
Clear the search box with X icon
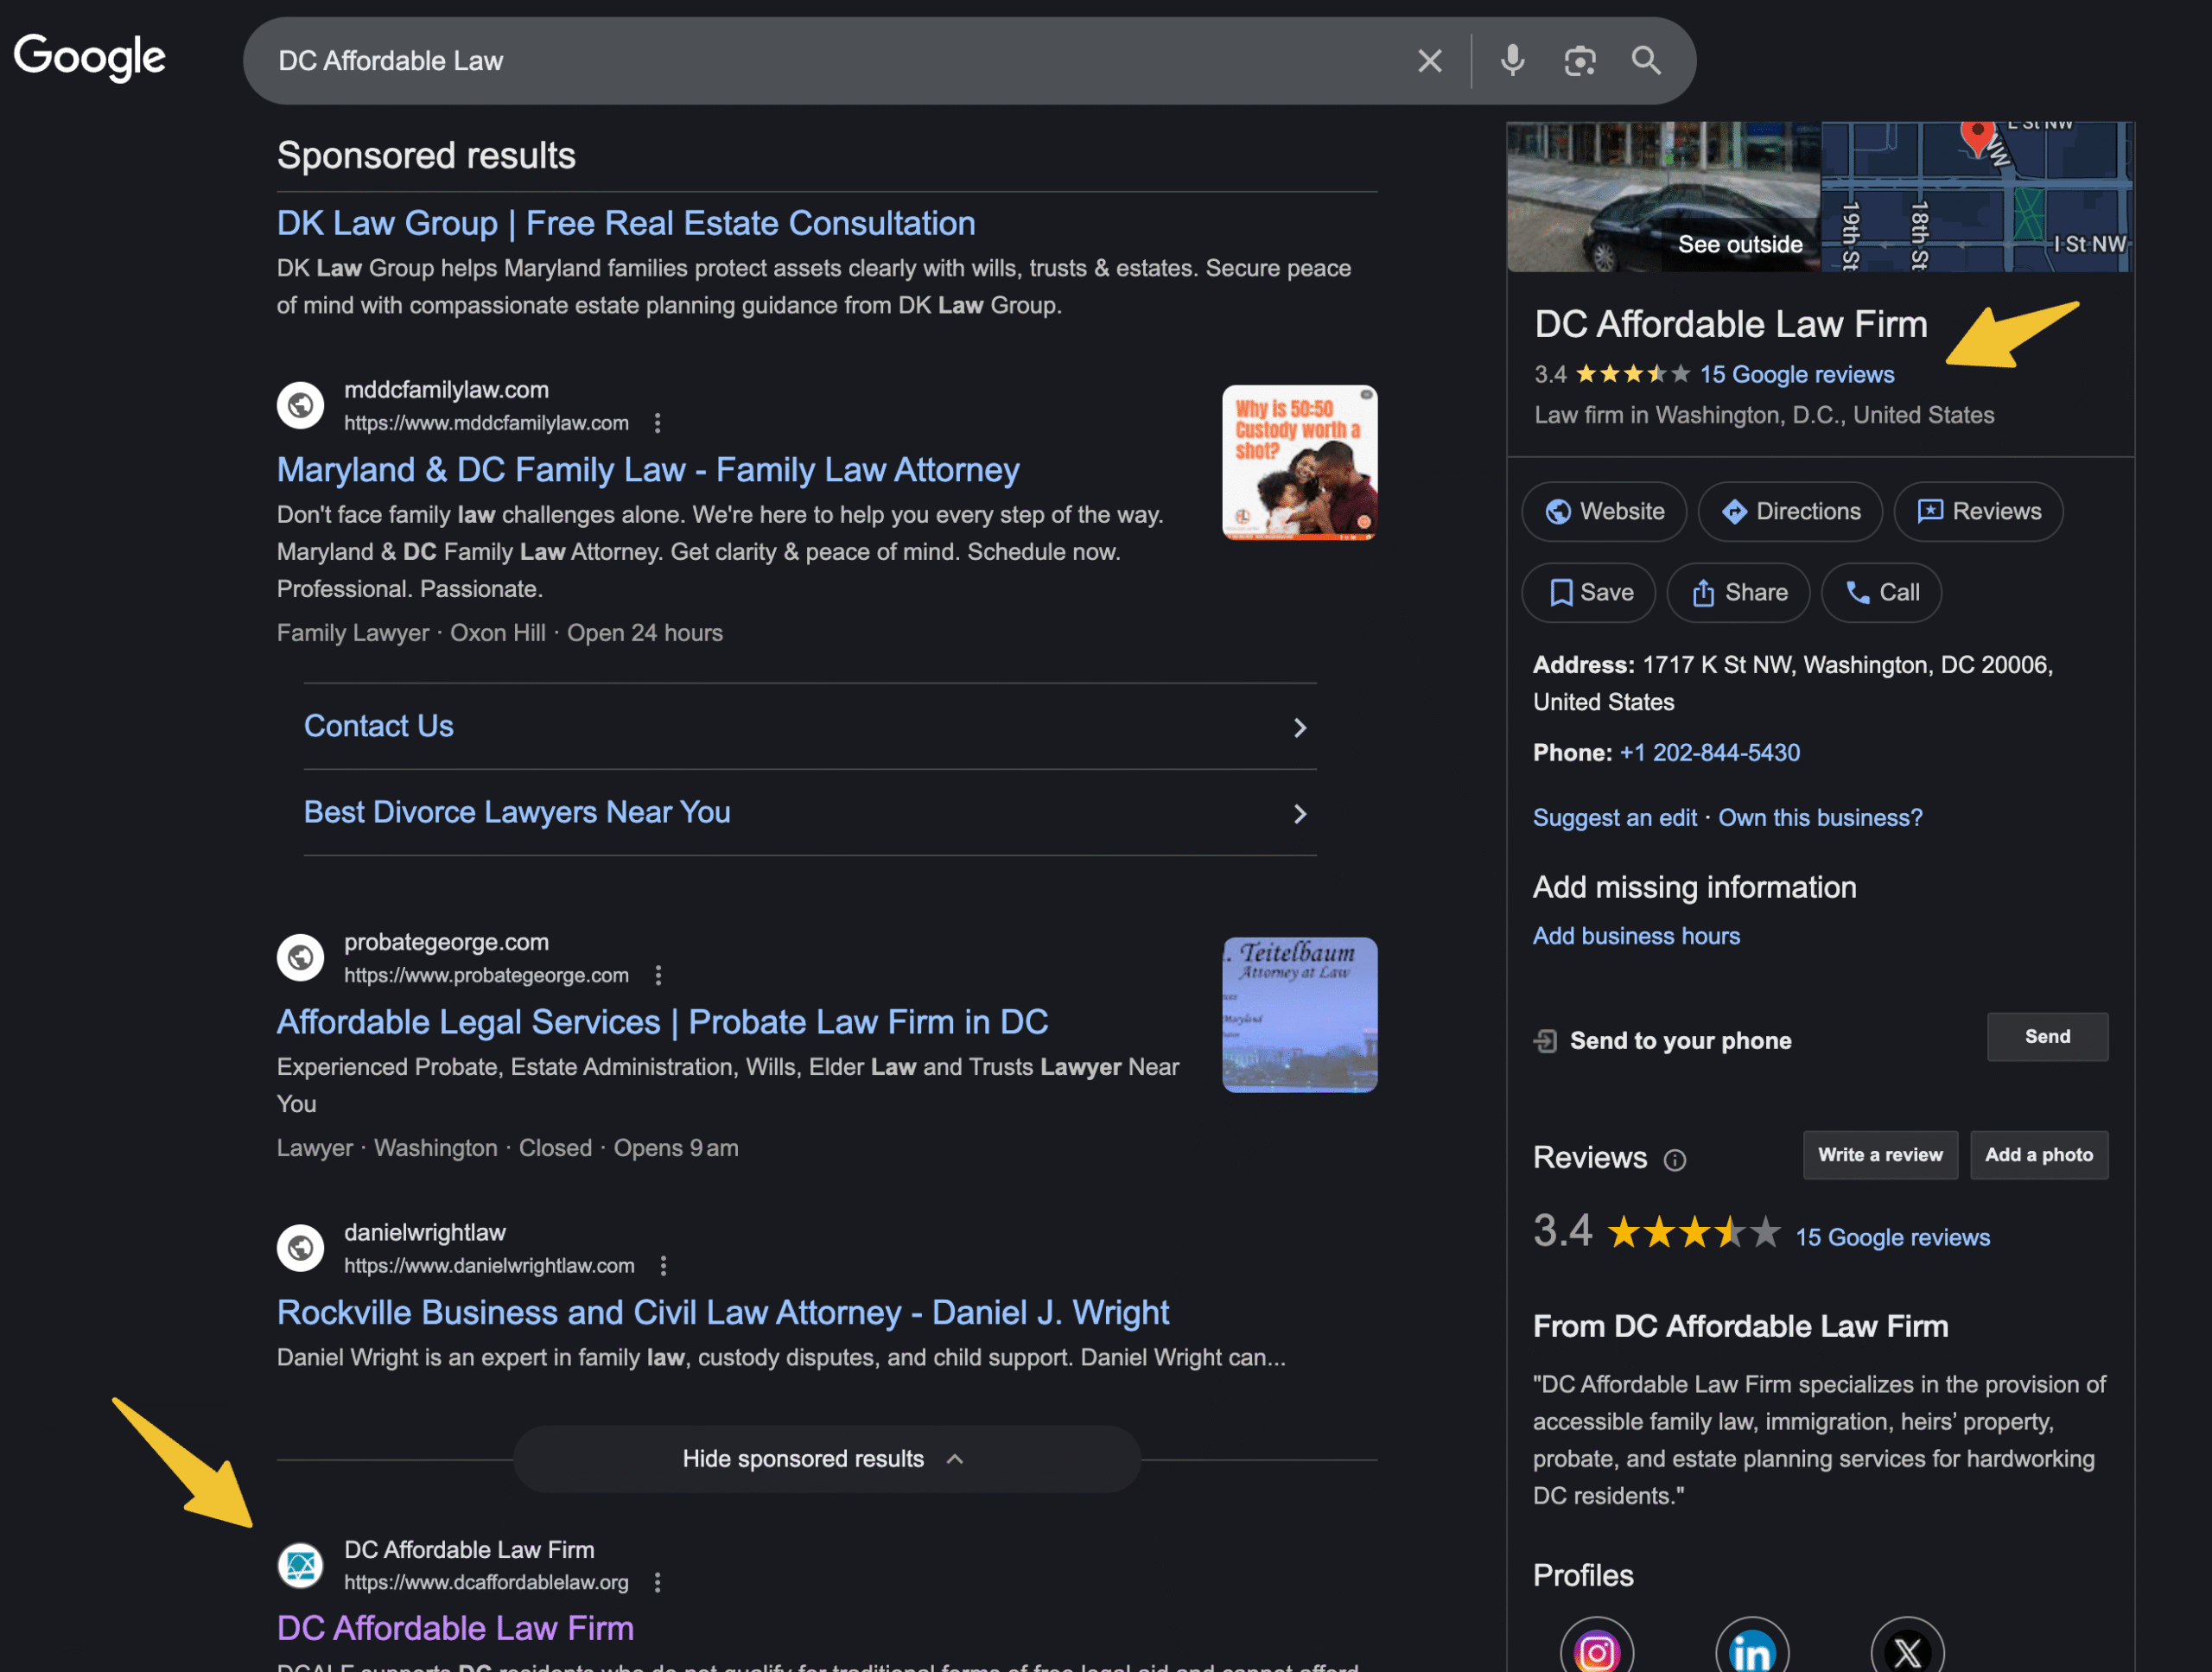click(1429, 61)
